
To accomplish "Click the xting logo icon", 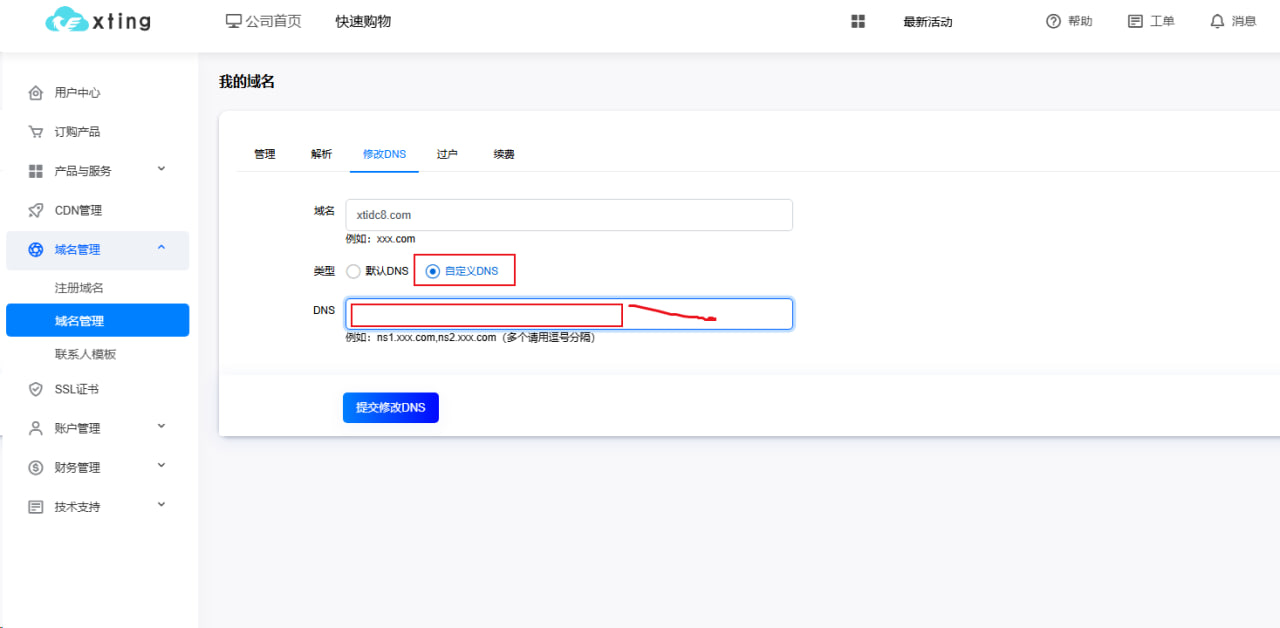I will tap(67, 20).
